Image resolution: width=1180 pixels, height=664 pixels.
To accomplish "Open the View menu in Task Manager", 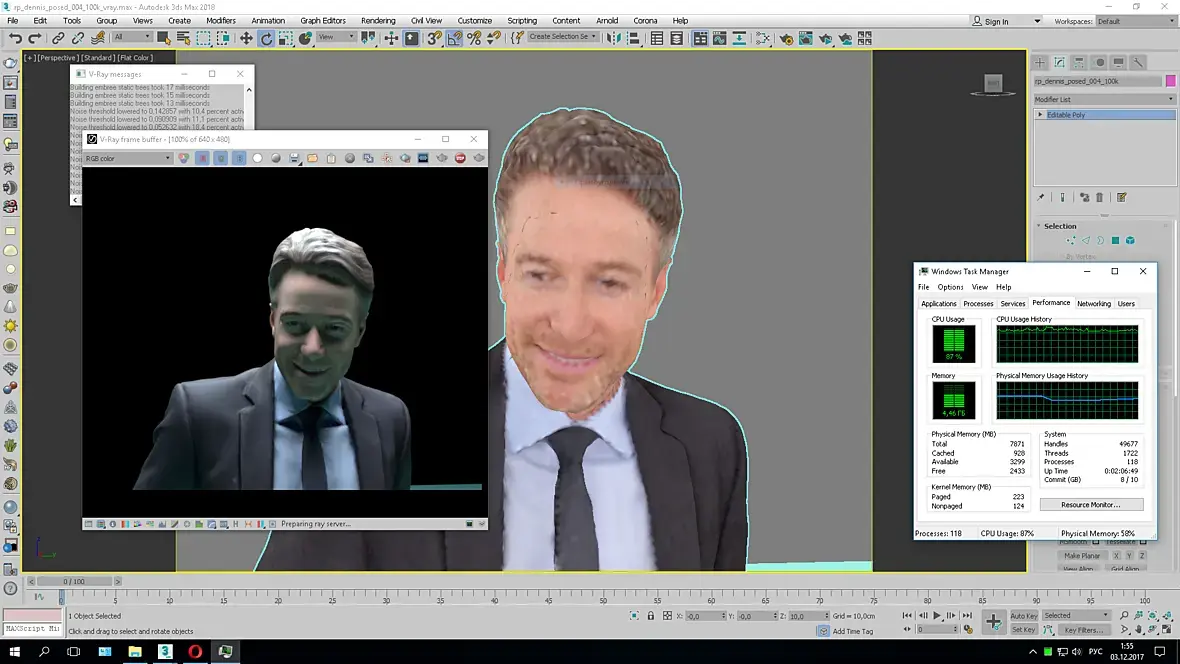I will coord(979,287).
